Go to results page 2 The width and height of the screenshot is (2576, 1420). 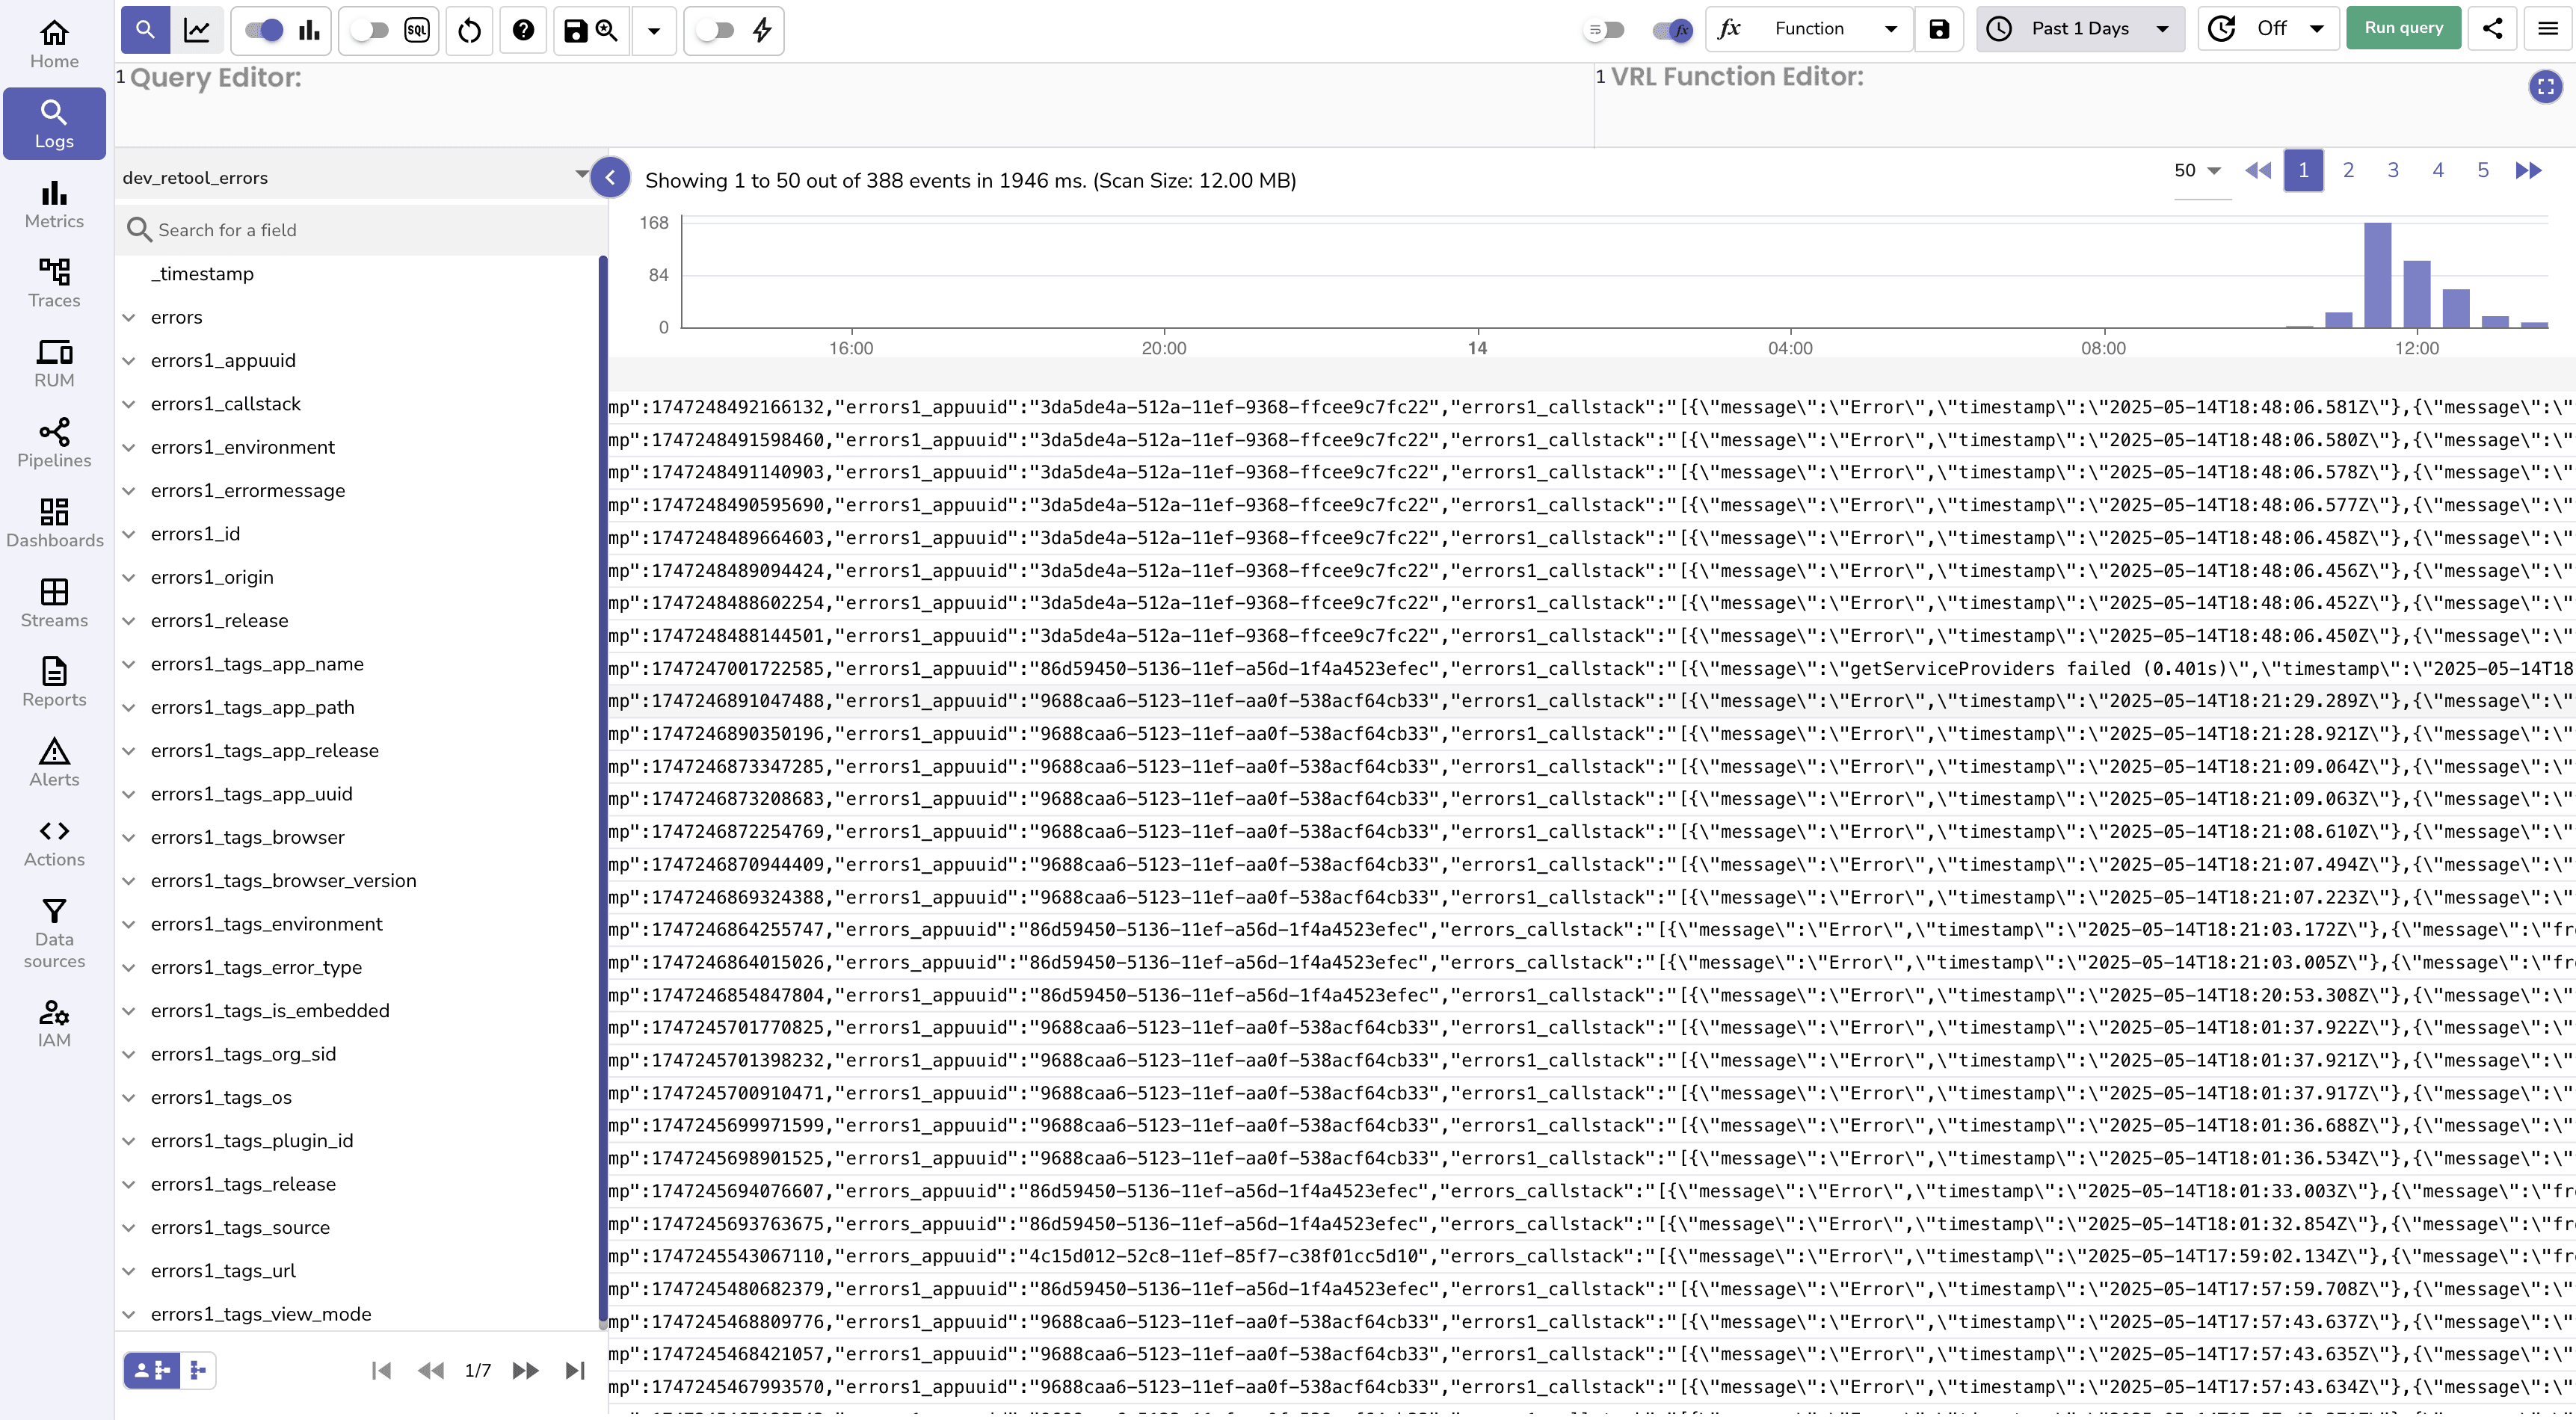coord(2349,170)
